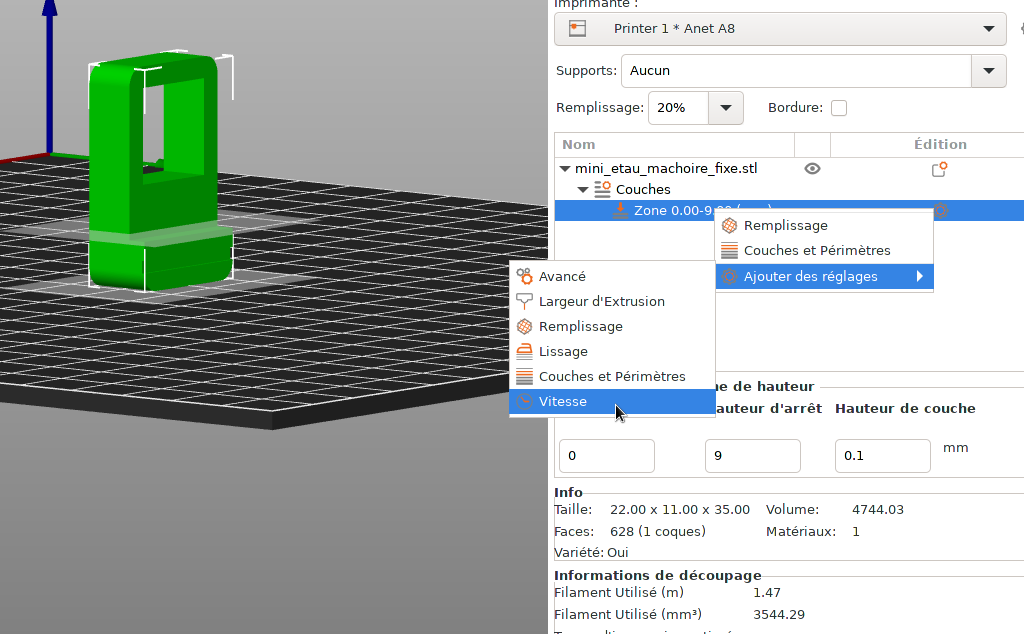Collapse the Couches tree node
Image resolution: width=1024 pixels, height=634 pixels.
click(583, 189)
